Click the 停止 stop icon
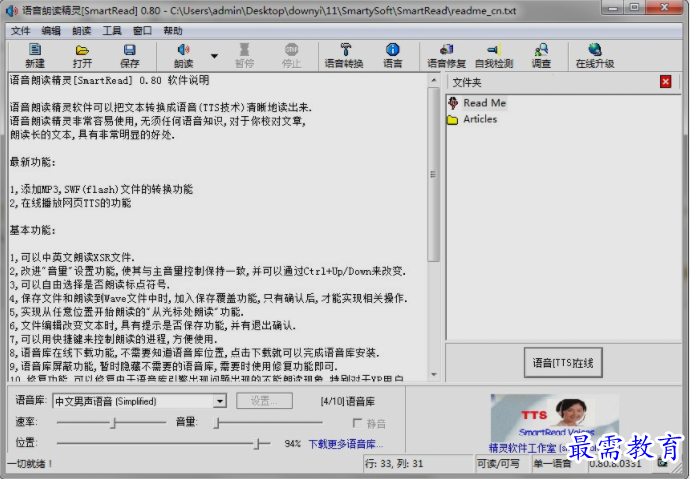The width and height of the screenshot is (690, 479). [x=291, y=55]
